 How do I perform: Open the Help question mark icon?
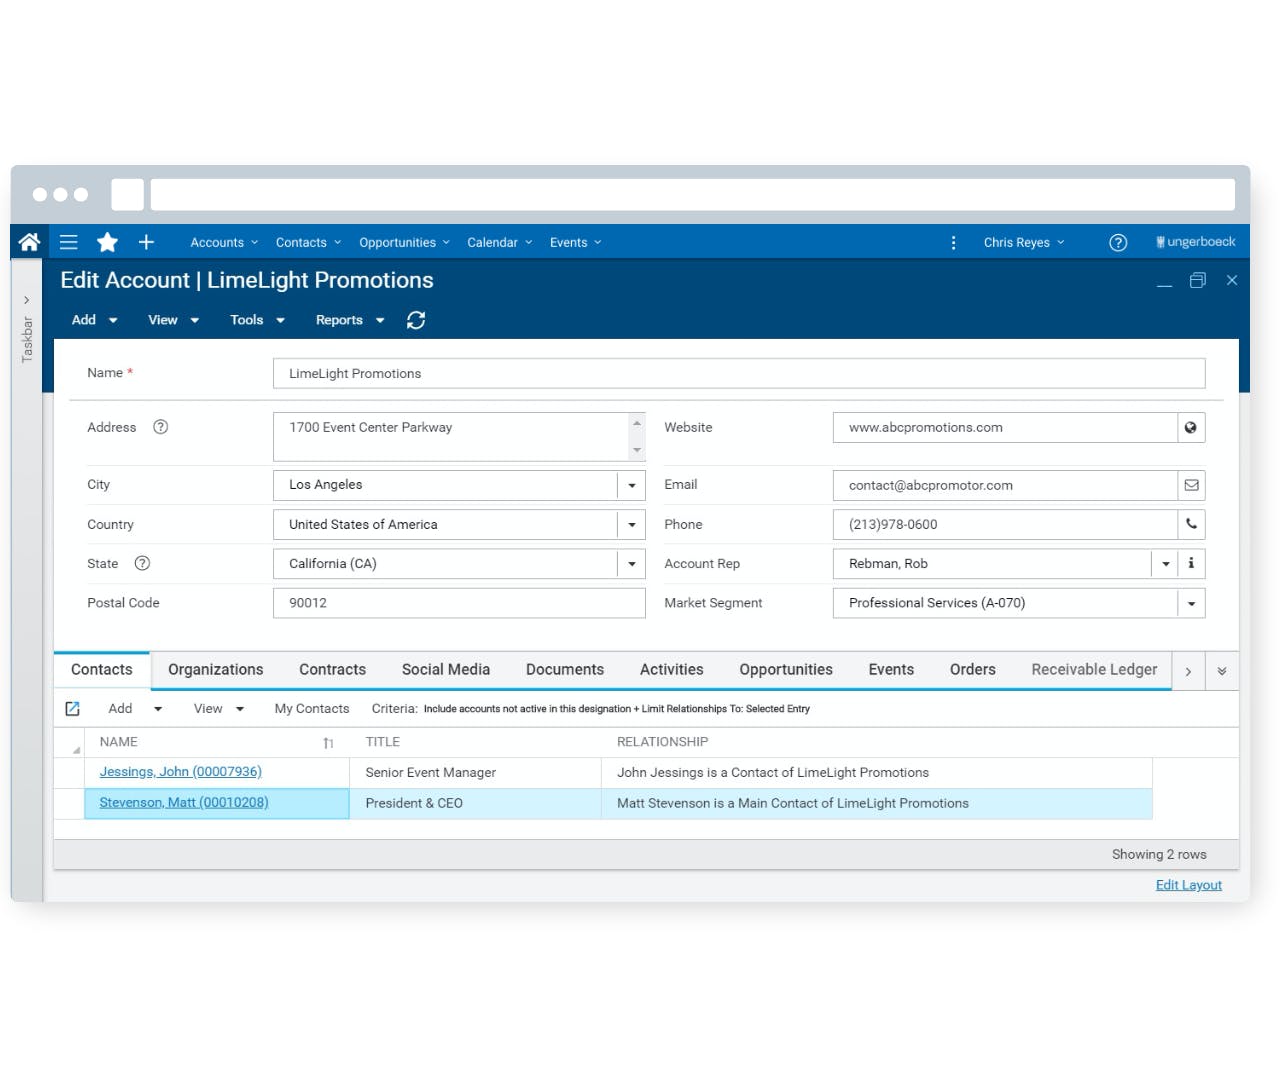1118,242
